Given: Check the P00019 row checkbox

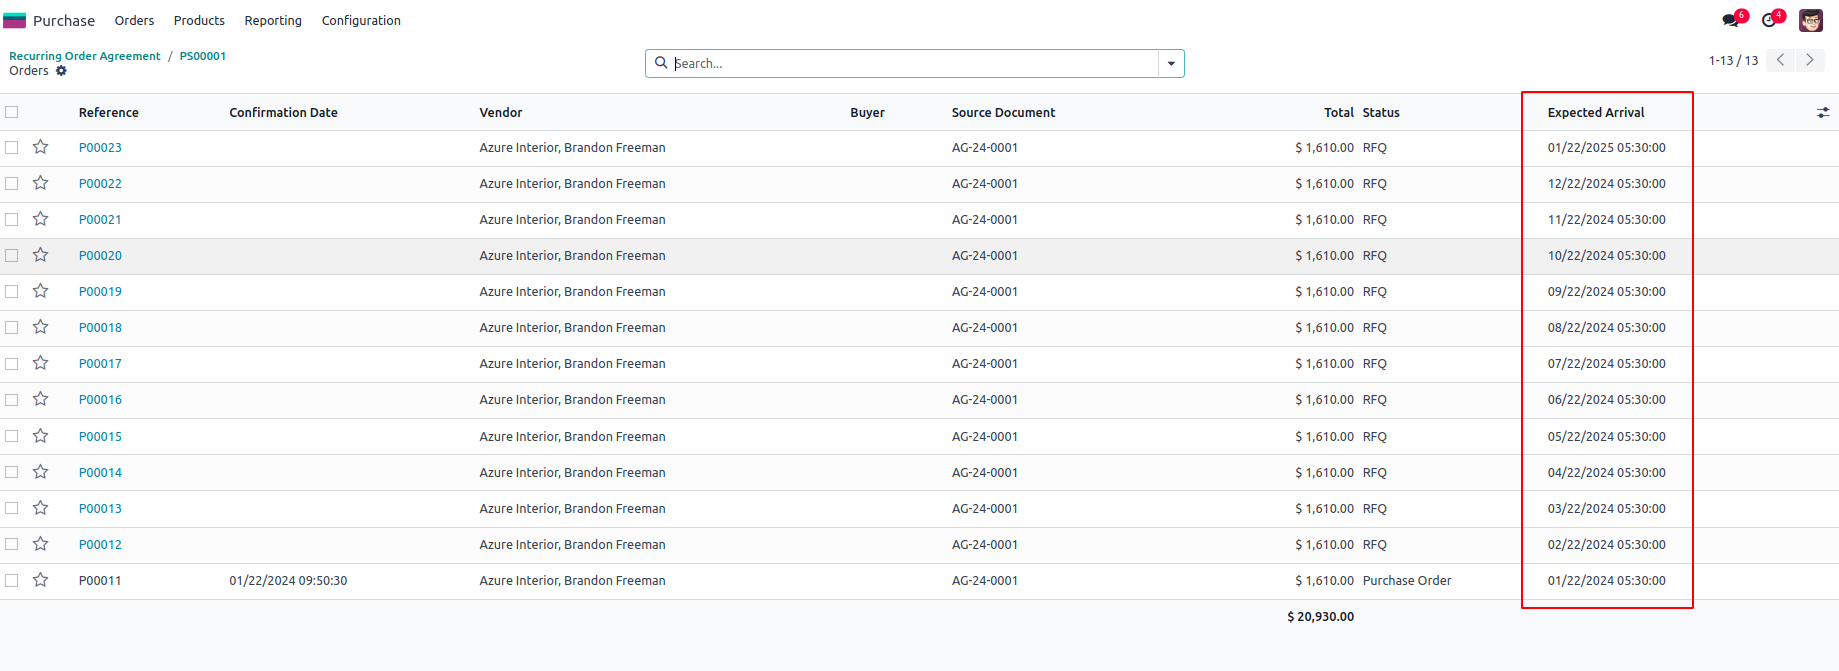Looking at the screenshot, I should pos(12,291).
